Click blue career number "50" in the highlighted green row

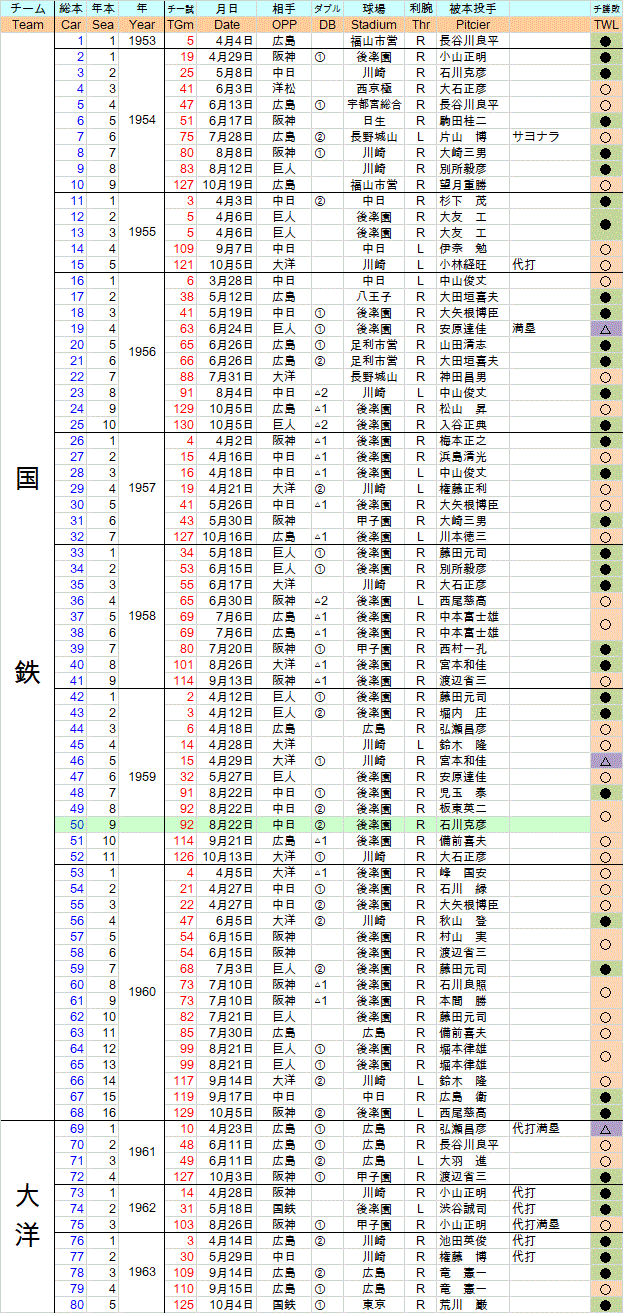click(x=77, y=824)
